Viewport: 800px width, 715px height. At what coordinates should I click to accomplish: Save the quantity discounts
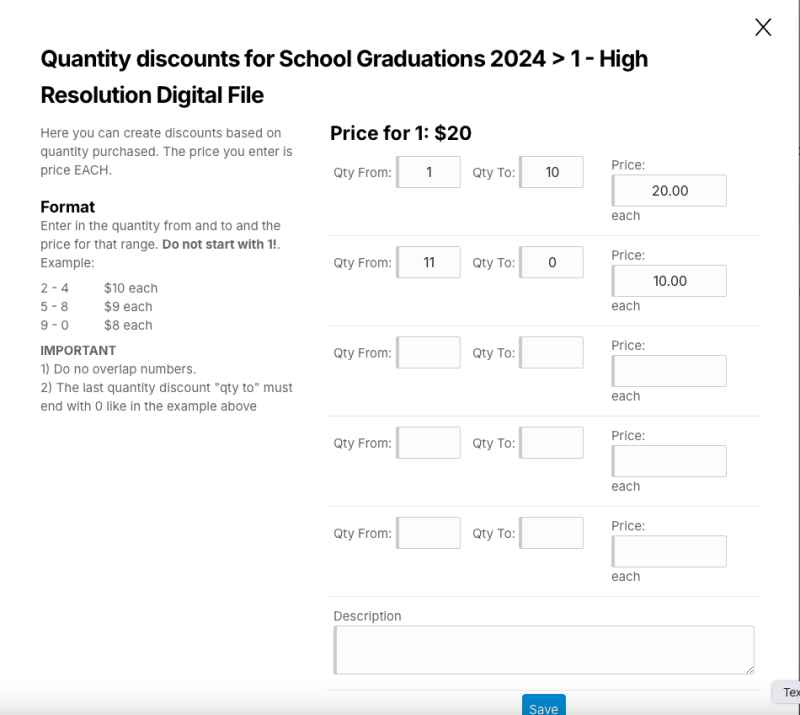pyautogui.click(x=543, y=705)
